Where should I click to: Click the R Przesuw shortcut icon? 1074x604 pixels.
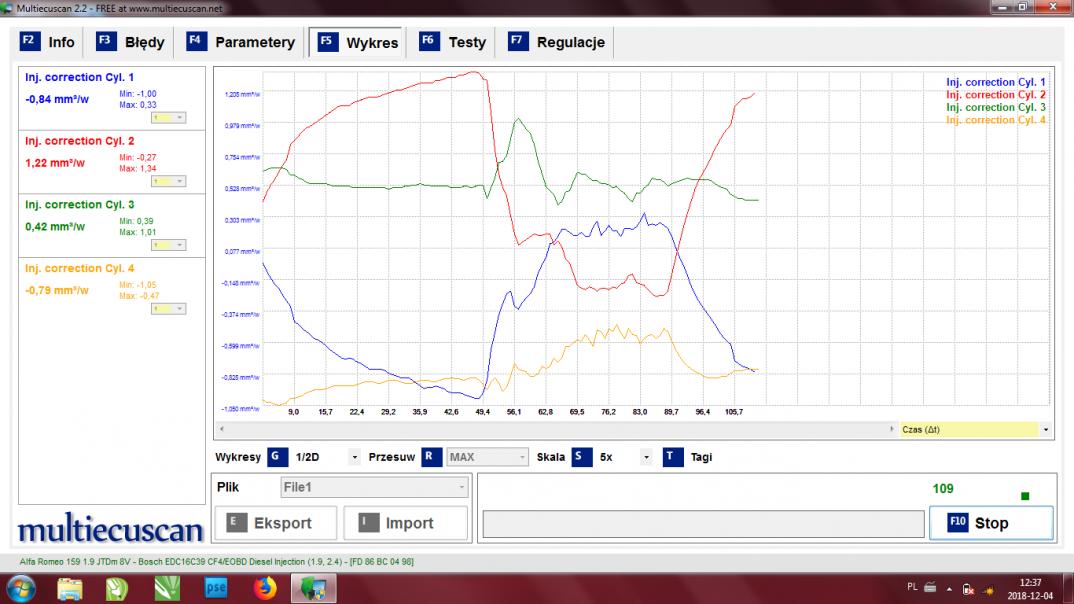coord(431,457)
